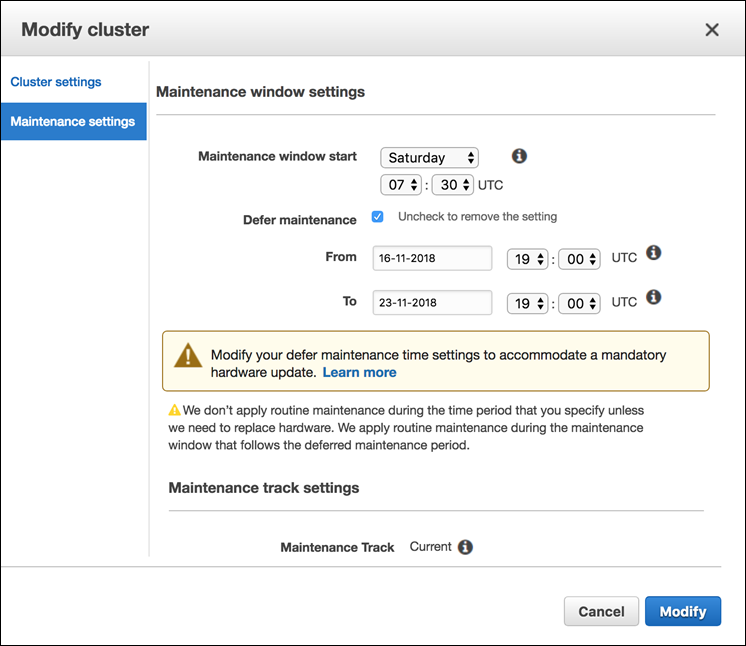Uncheck the Defer maintenance checkbox
The height and width of the screenshot is (646, 746).
[x=378, y=217]
